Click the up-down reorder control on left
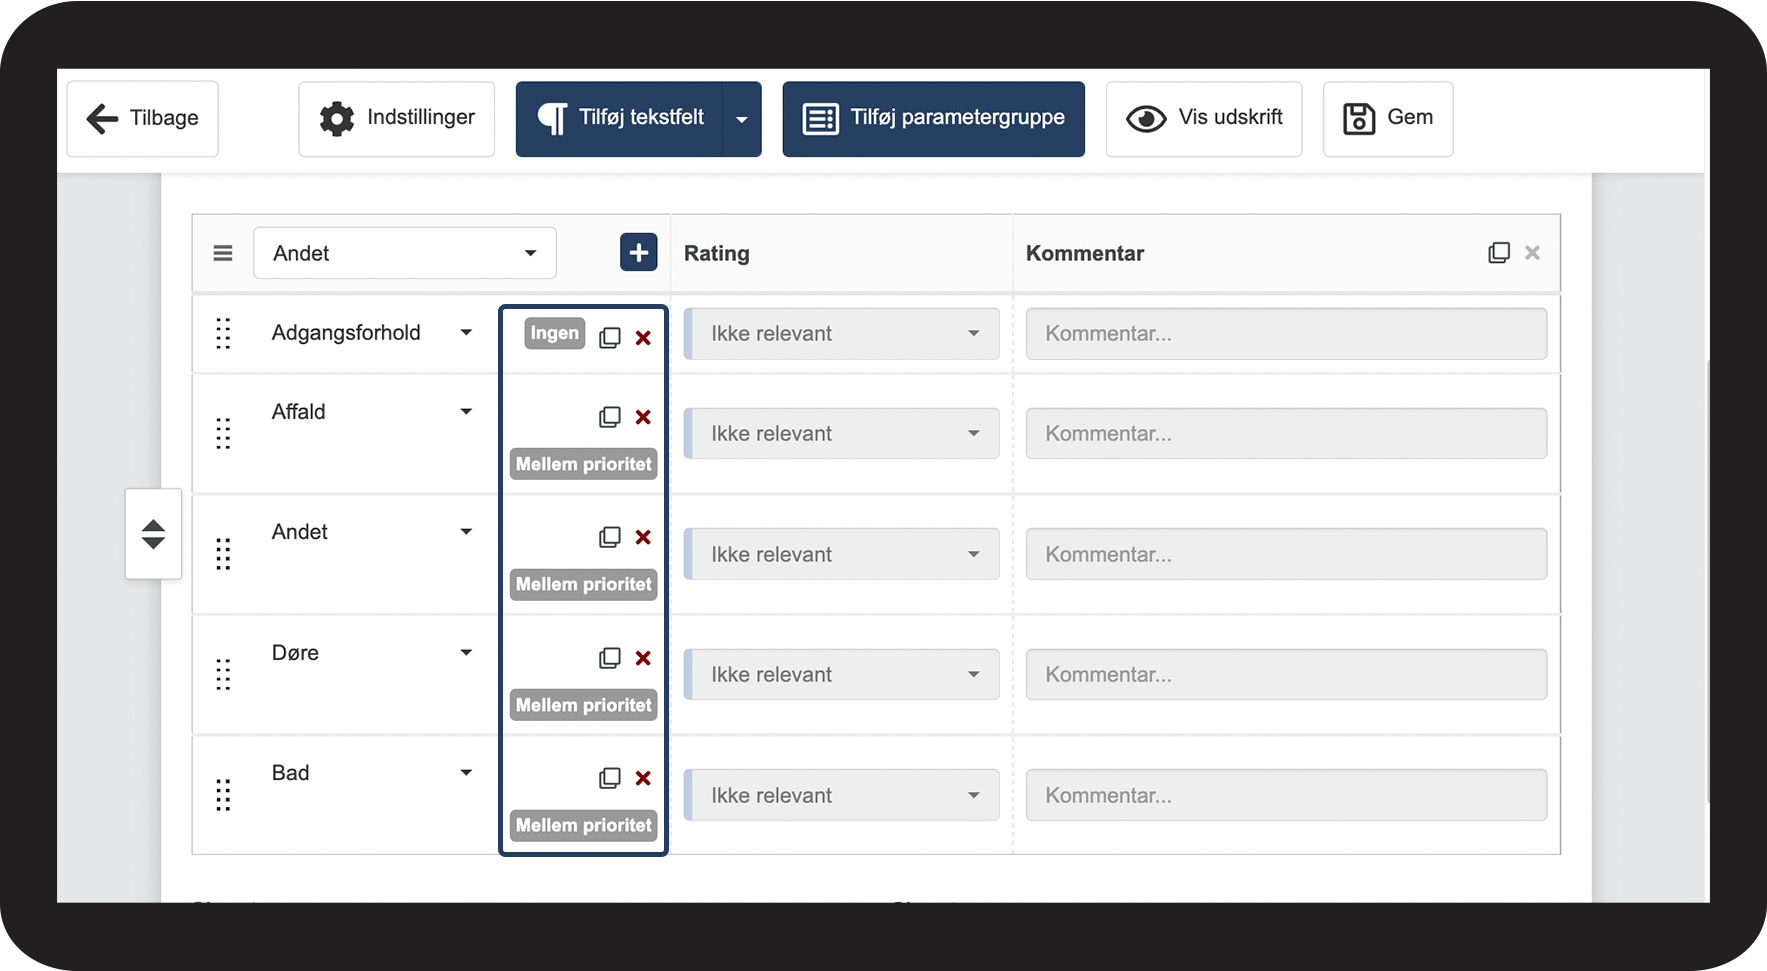Screen dimensions: 1767x971 [153, 534]
